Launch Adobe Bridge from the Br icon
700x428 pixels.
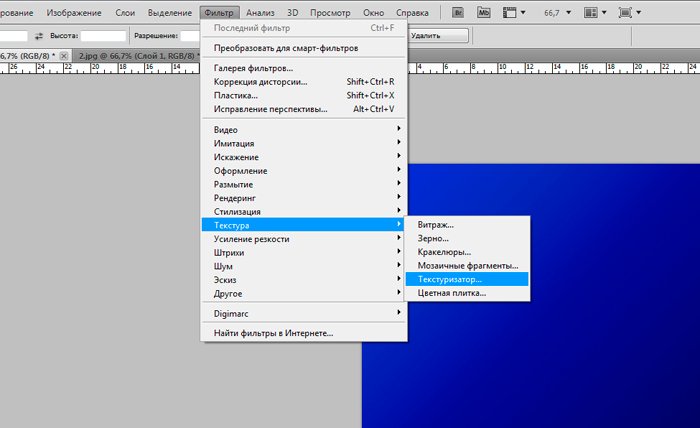coord(459,13)
